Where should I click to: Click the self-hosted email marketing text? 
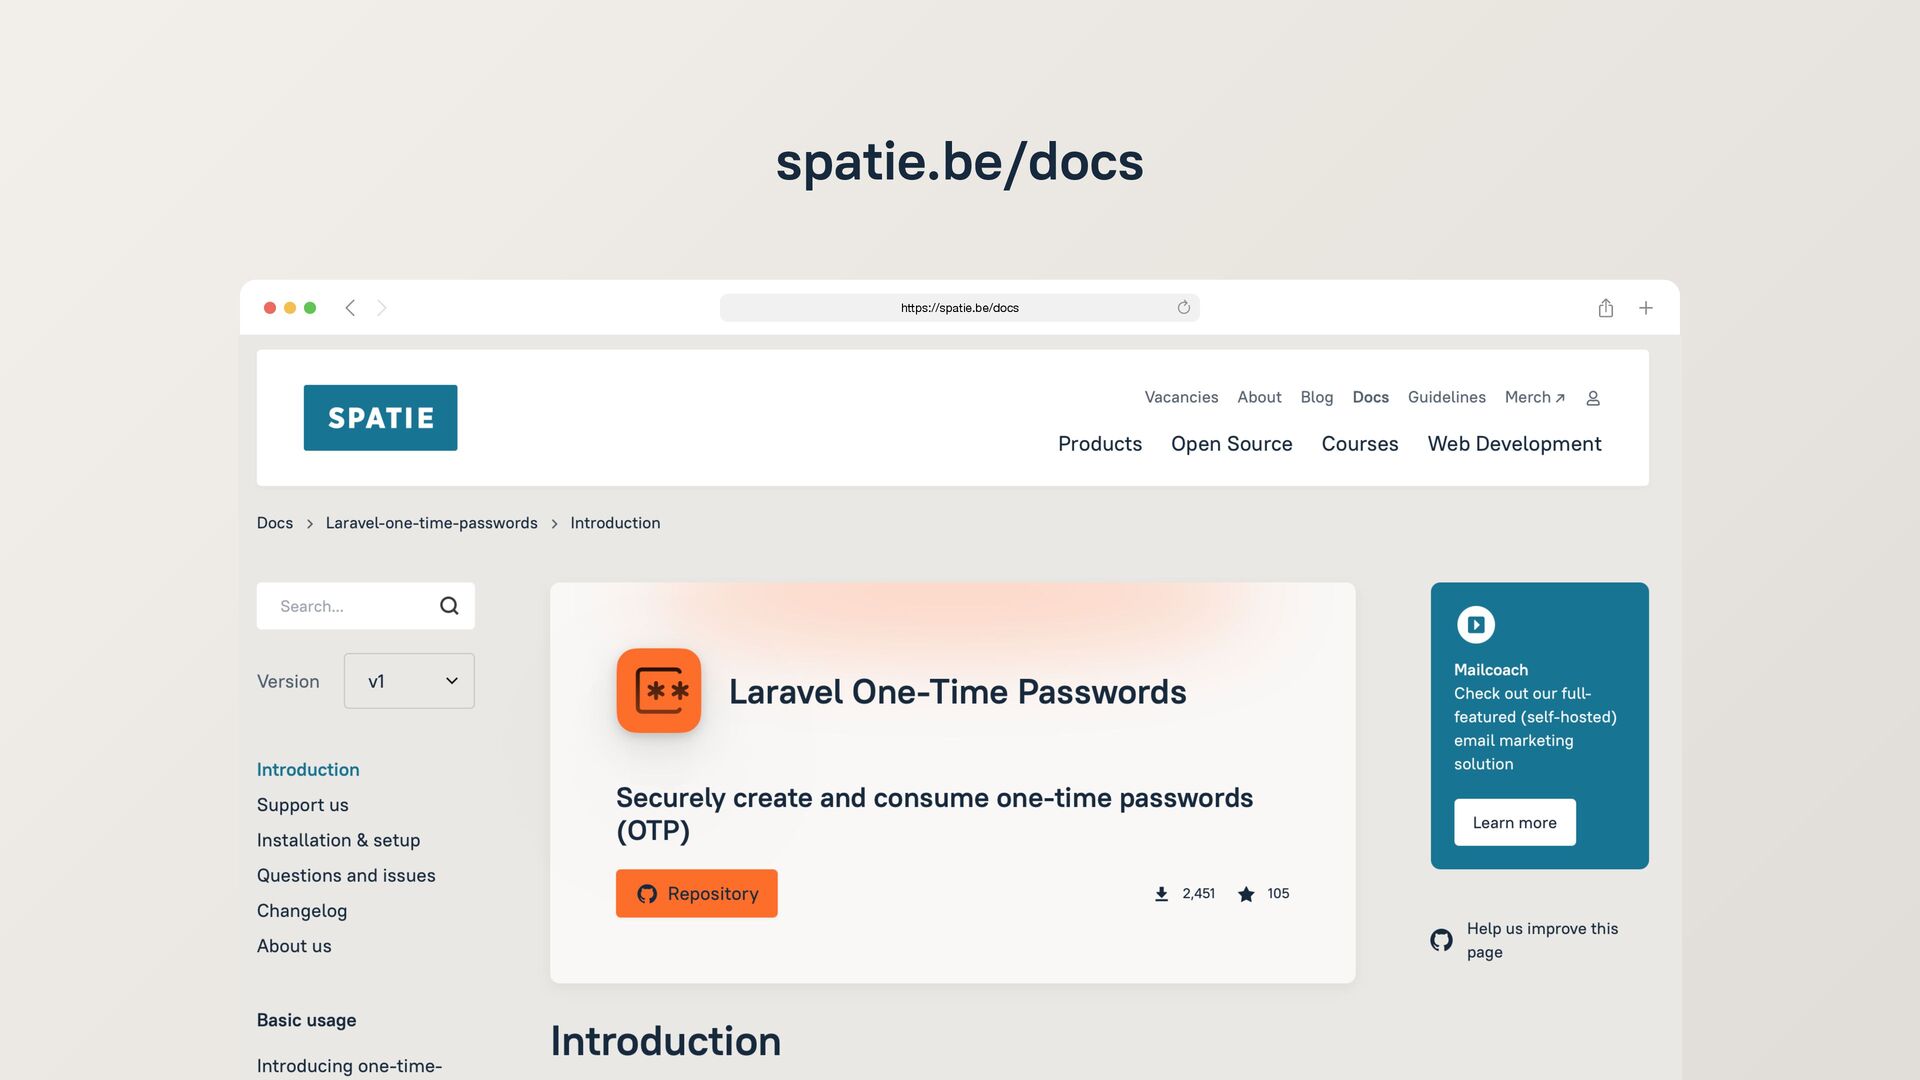[1535, 729]
